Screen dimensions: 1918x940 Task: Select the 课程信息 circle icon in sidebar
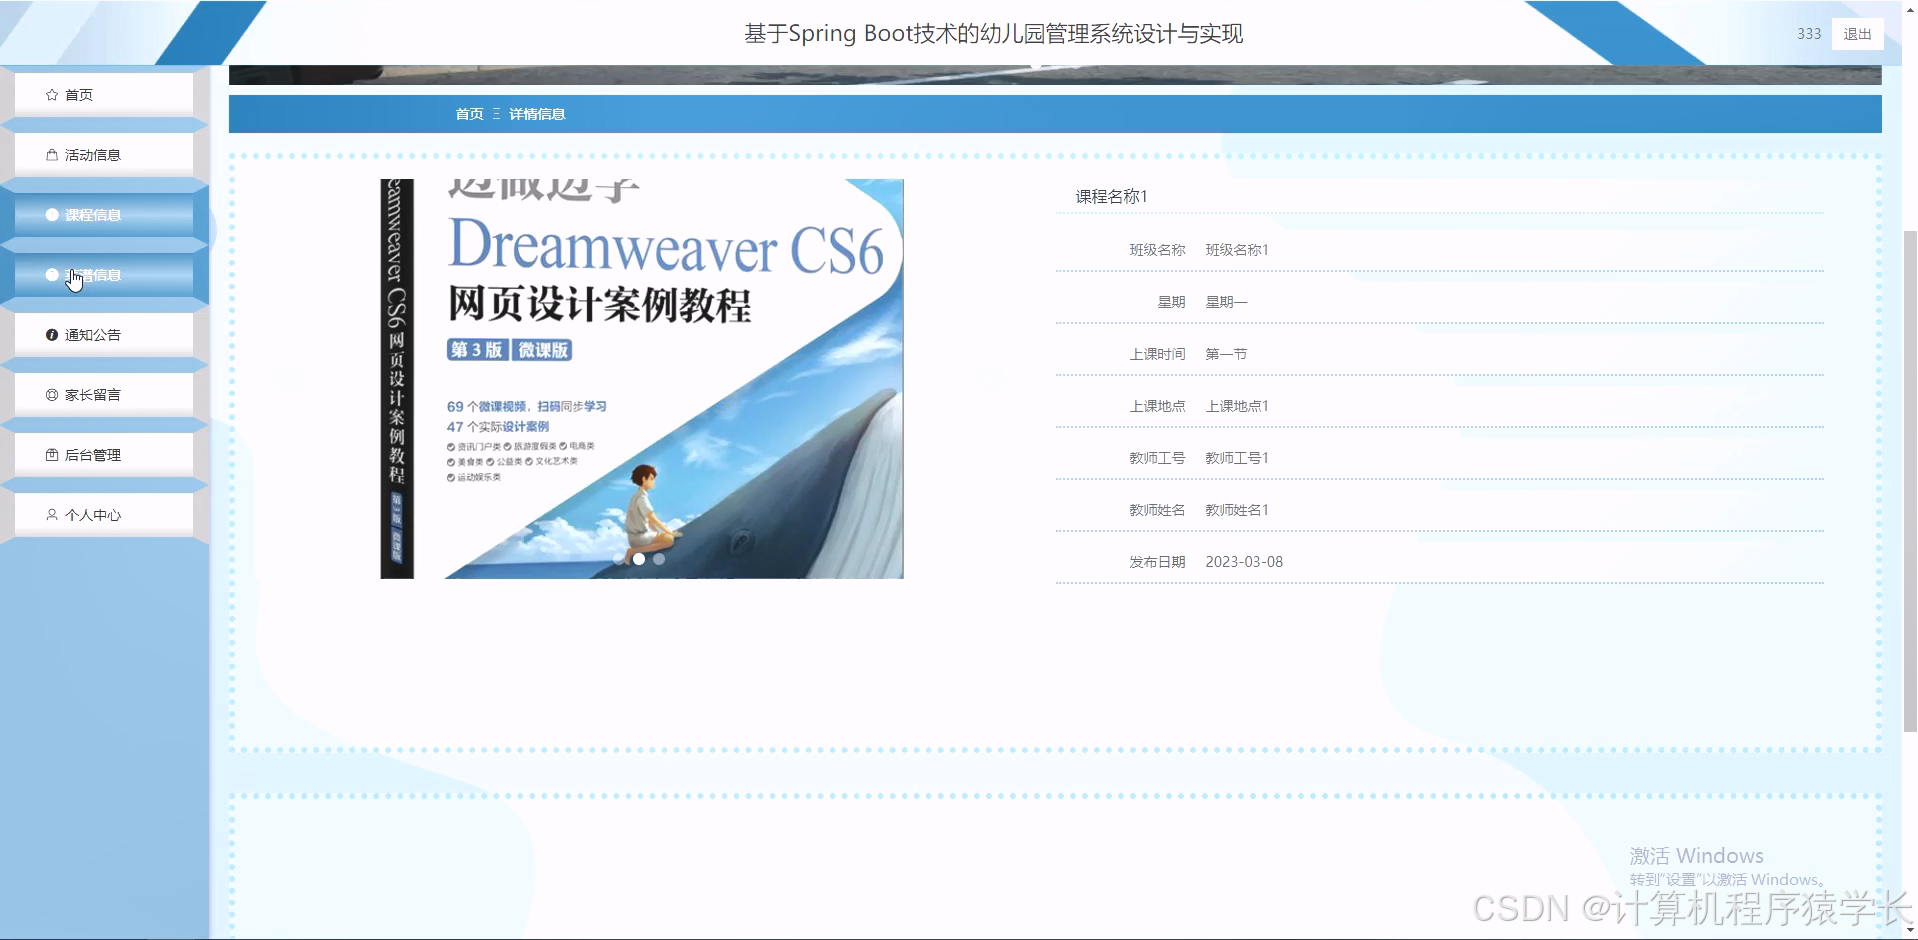[52, 214]
